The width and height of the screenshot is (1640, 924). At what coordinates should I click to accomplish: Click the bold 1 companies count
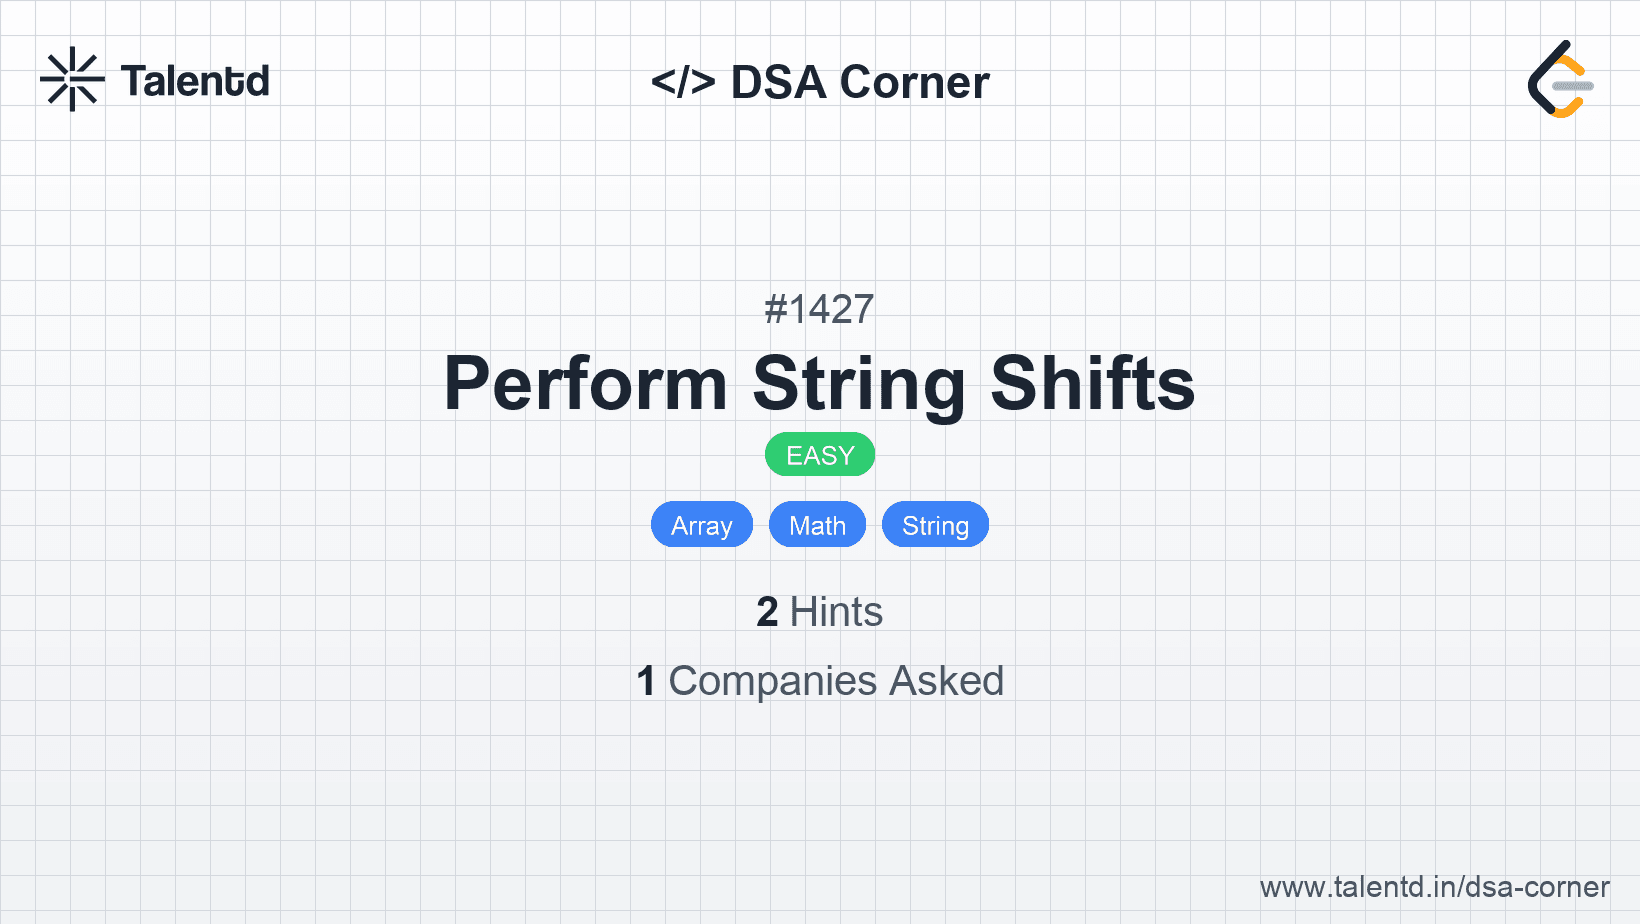pos(646,681)
